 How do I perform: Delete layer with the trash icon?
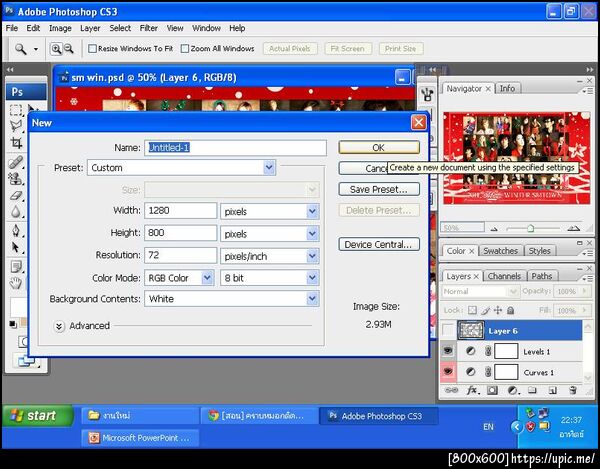click(x=572, y=390)
